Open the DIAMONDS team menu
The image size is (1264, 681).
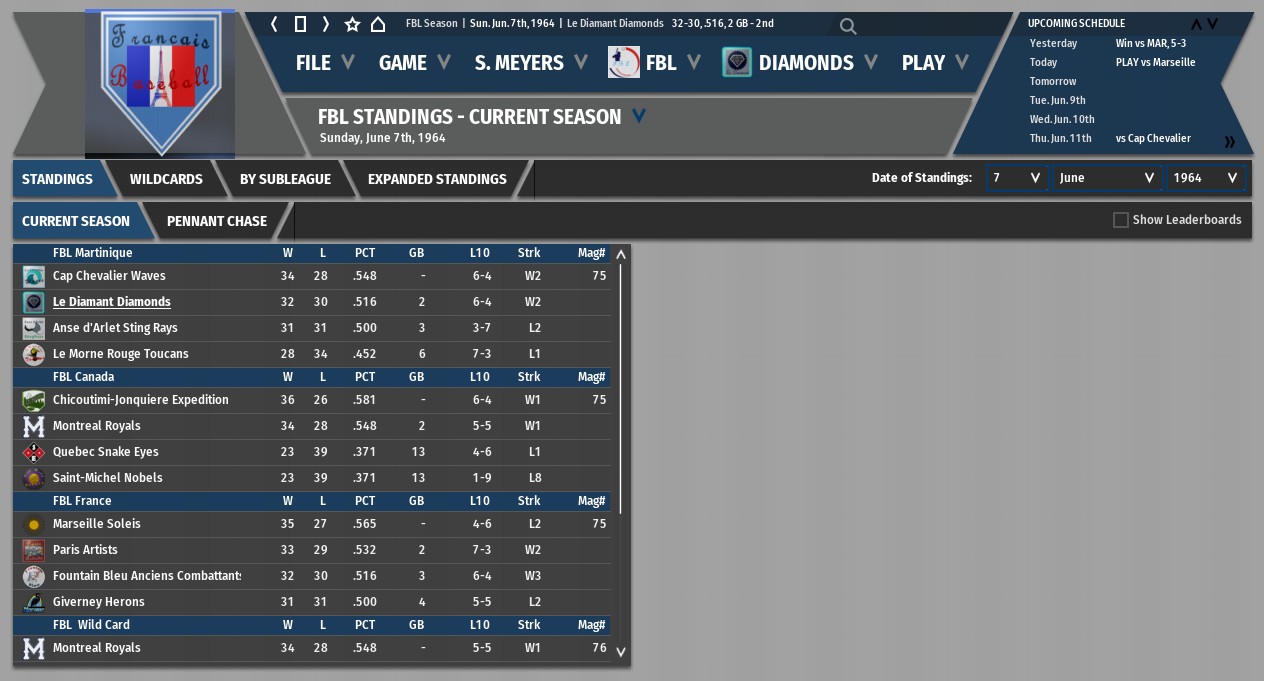[x=805, y=62]
